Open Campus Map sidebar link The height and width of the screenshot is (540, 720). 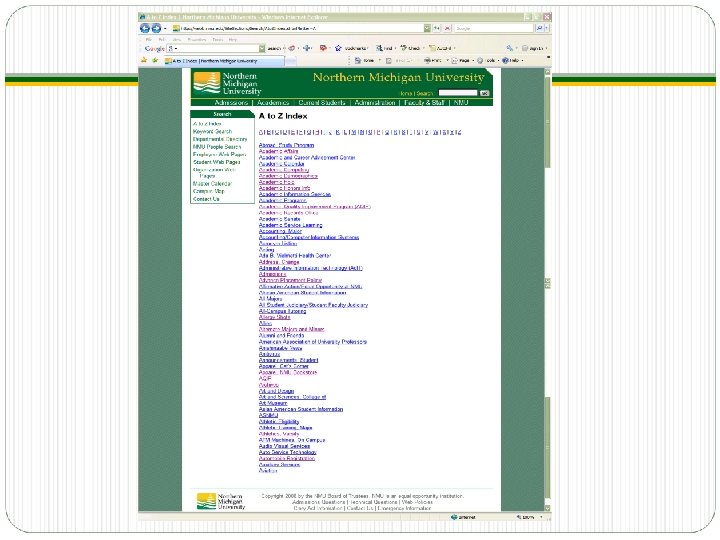coord(208,191)
